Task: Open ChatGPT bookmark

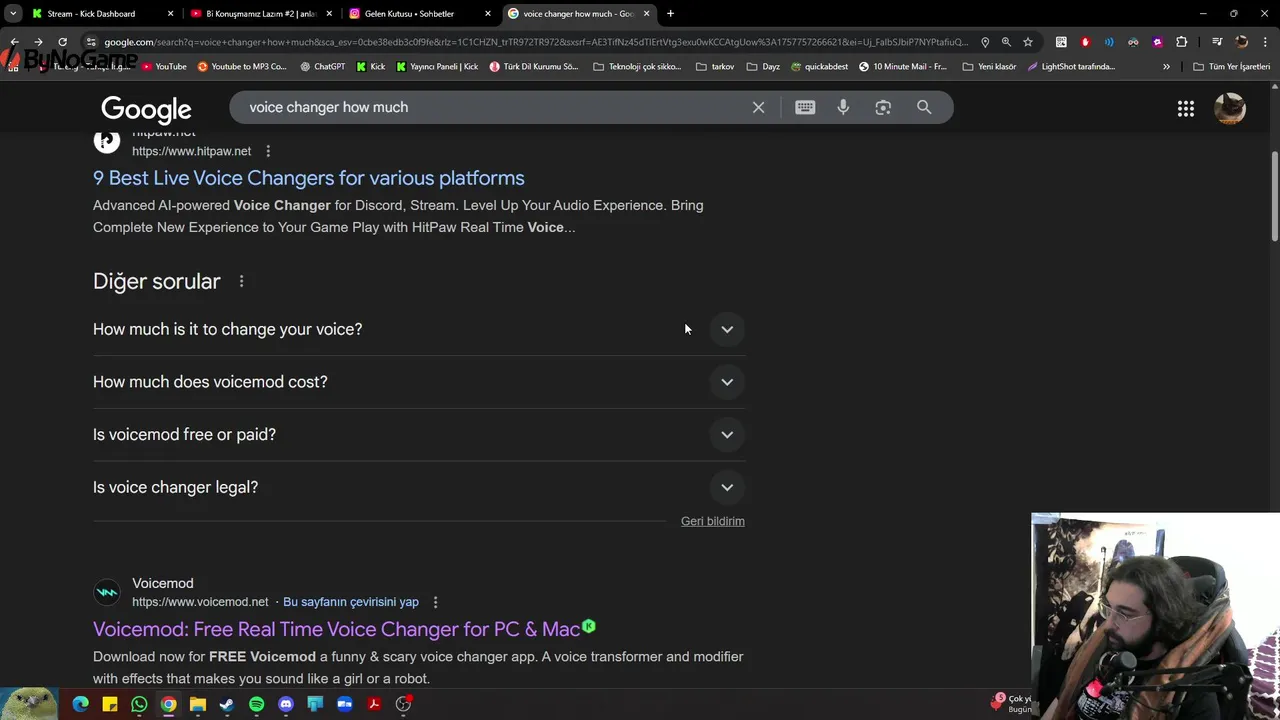Action: [x=322, y=67]
